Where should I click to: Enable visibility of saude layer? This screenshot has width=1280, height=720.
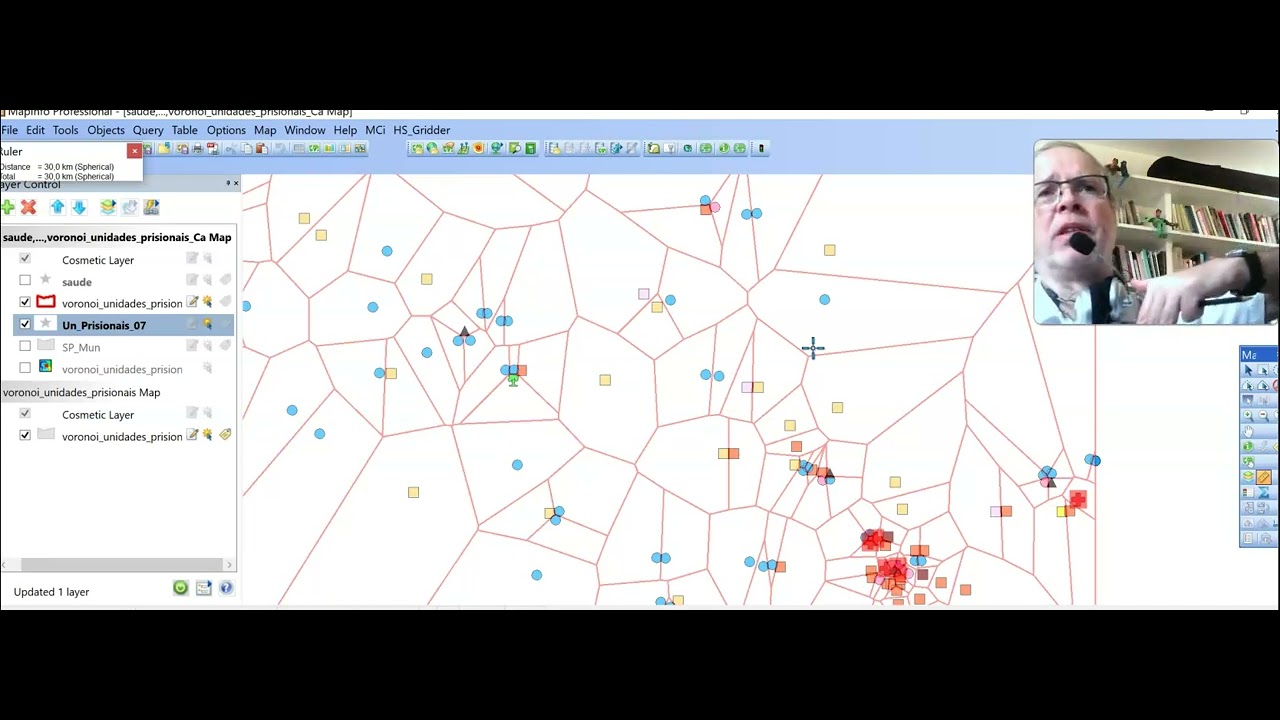pyautogui.click(x=25, y=281)
